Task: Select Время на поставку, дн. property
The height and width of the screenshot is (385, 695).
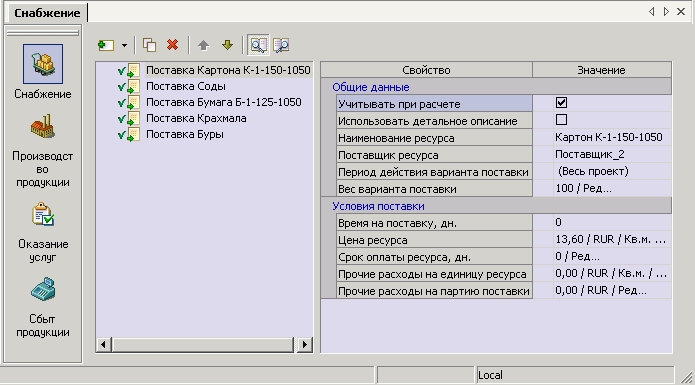Action: pyautogui.click(x=434, y=223)
